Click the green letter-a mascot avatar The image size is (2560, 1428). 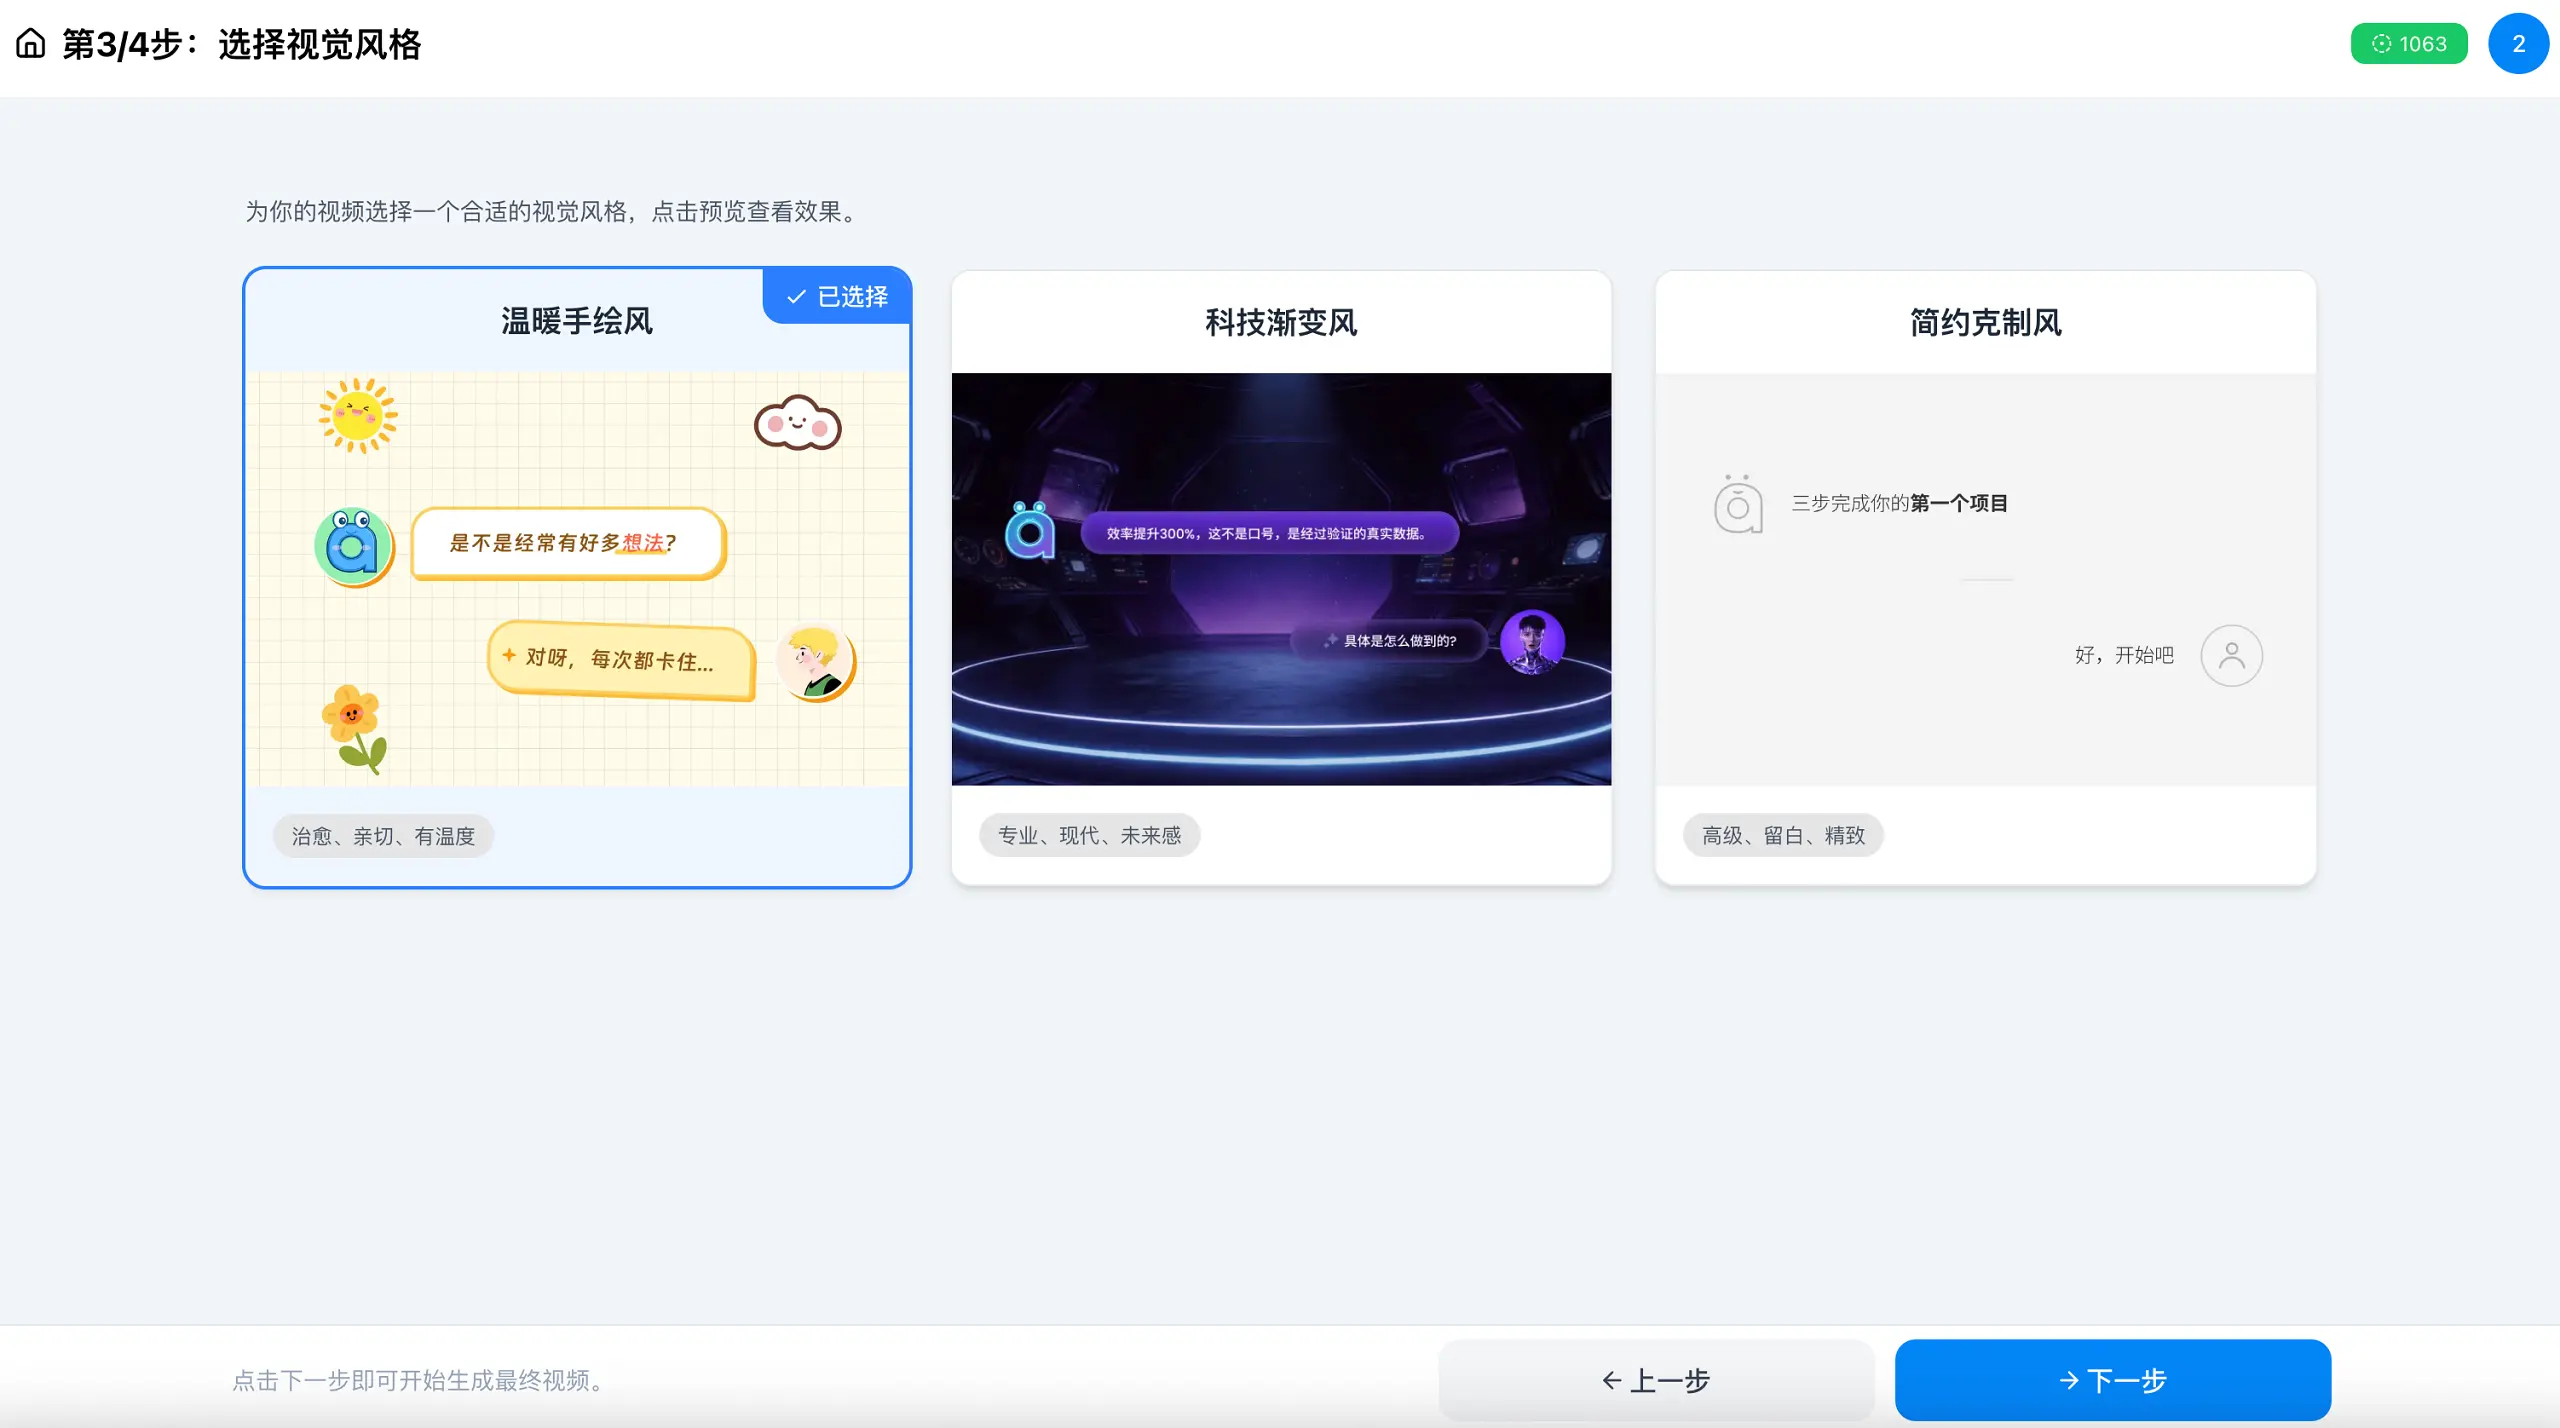pos(354,546)
